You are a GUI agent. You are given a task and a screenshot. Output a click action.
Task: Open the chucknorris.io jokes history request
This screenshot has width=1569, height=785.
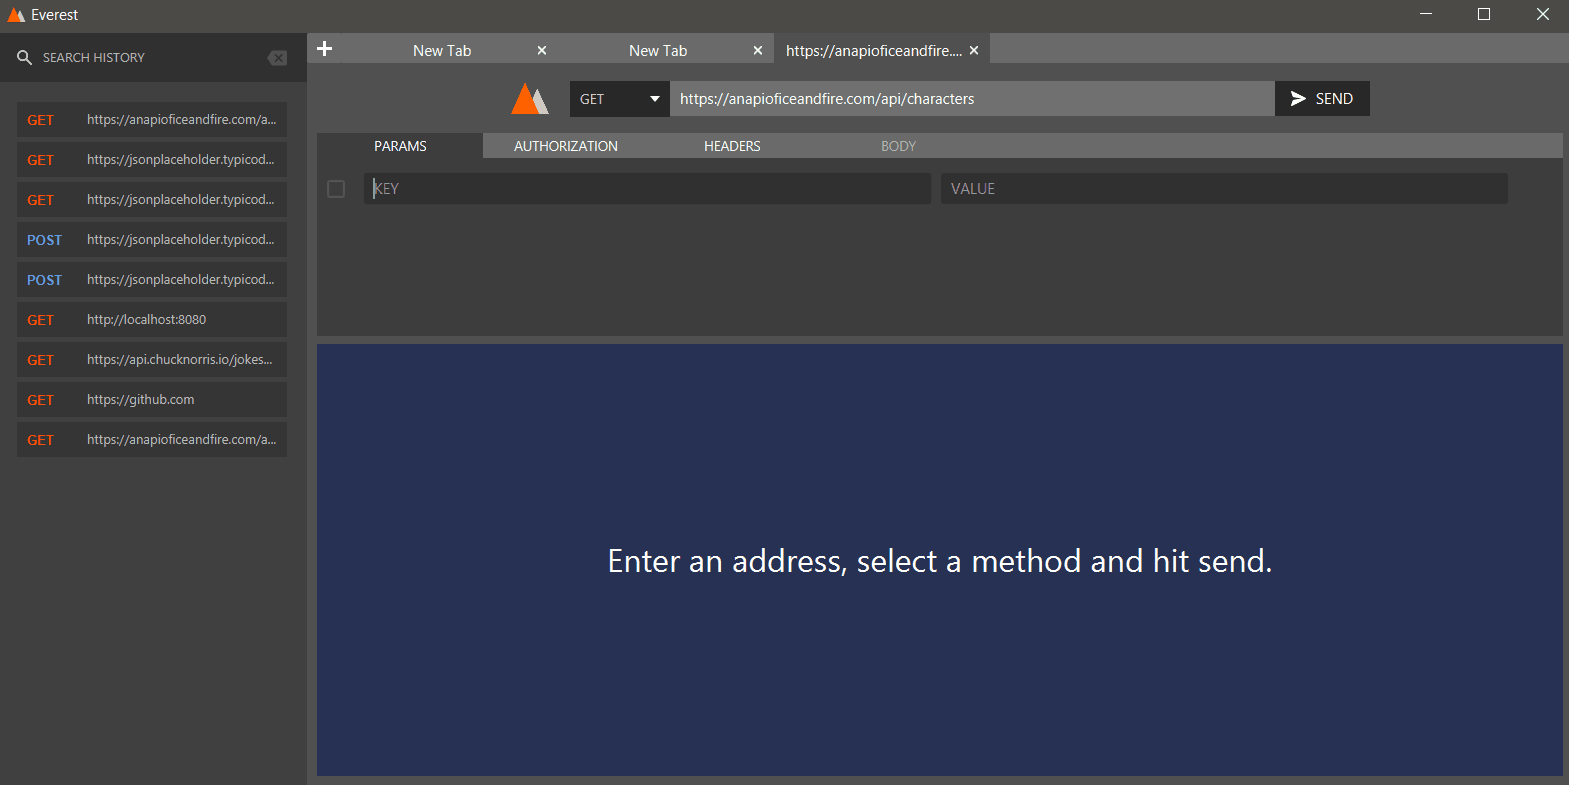point(152,360)
